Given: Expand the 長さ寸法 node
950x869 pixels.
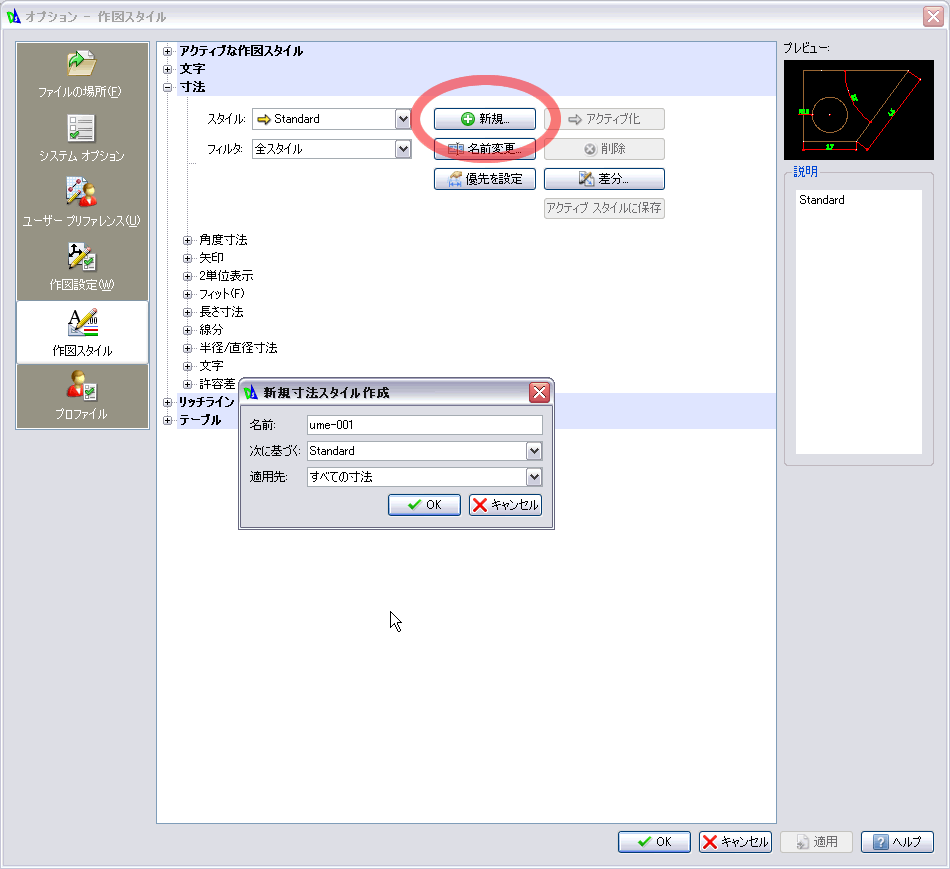Looking at the screenshot, I should pyautogui.click(x=188, y=313).
